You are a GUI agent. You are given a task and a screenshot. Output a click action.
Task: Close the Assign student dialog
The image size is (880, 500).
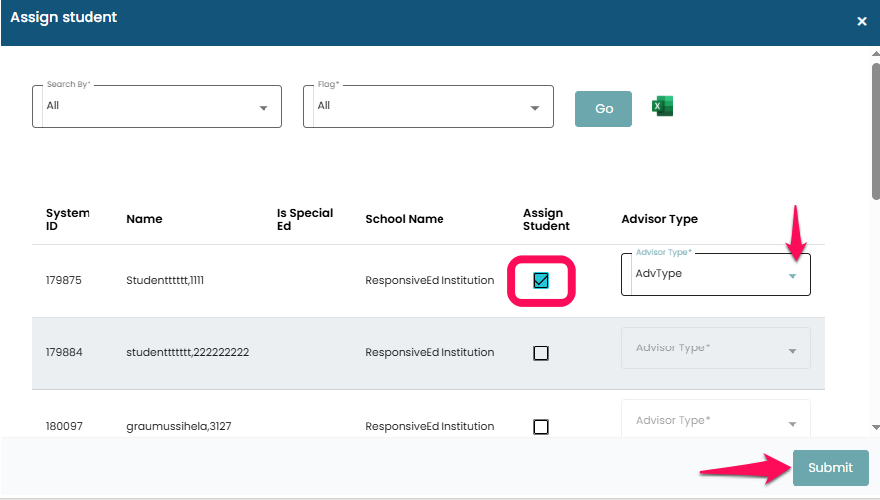tap(861, 21)
